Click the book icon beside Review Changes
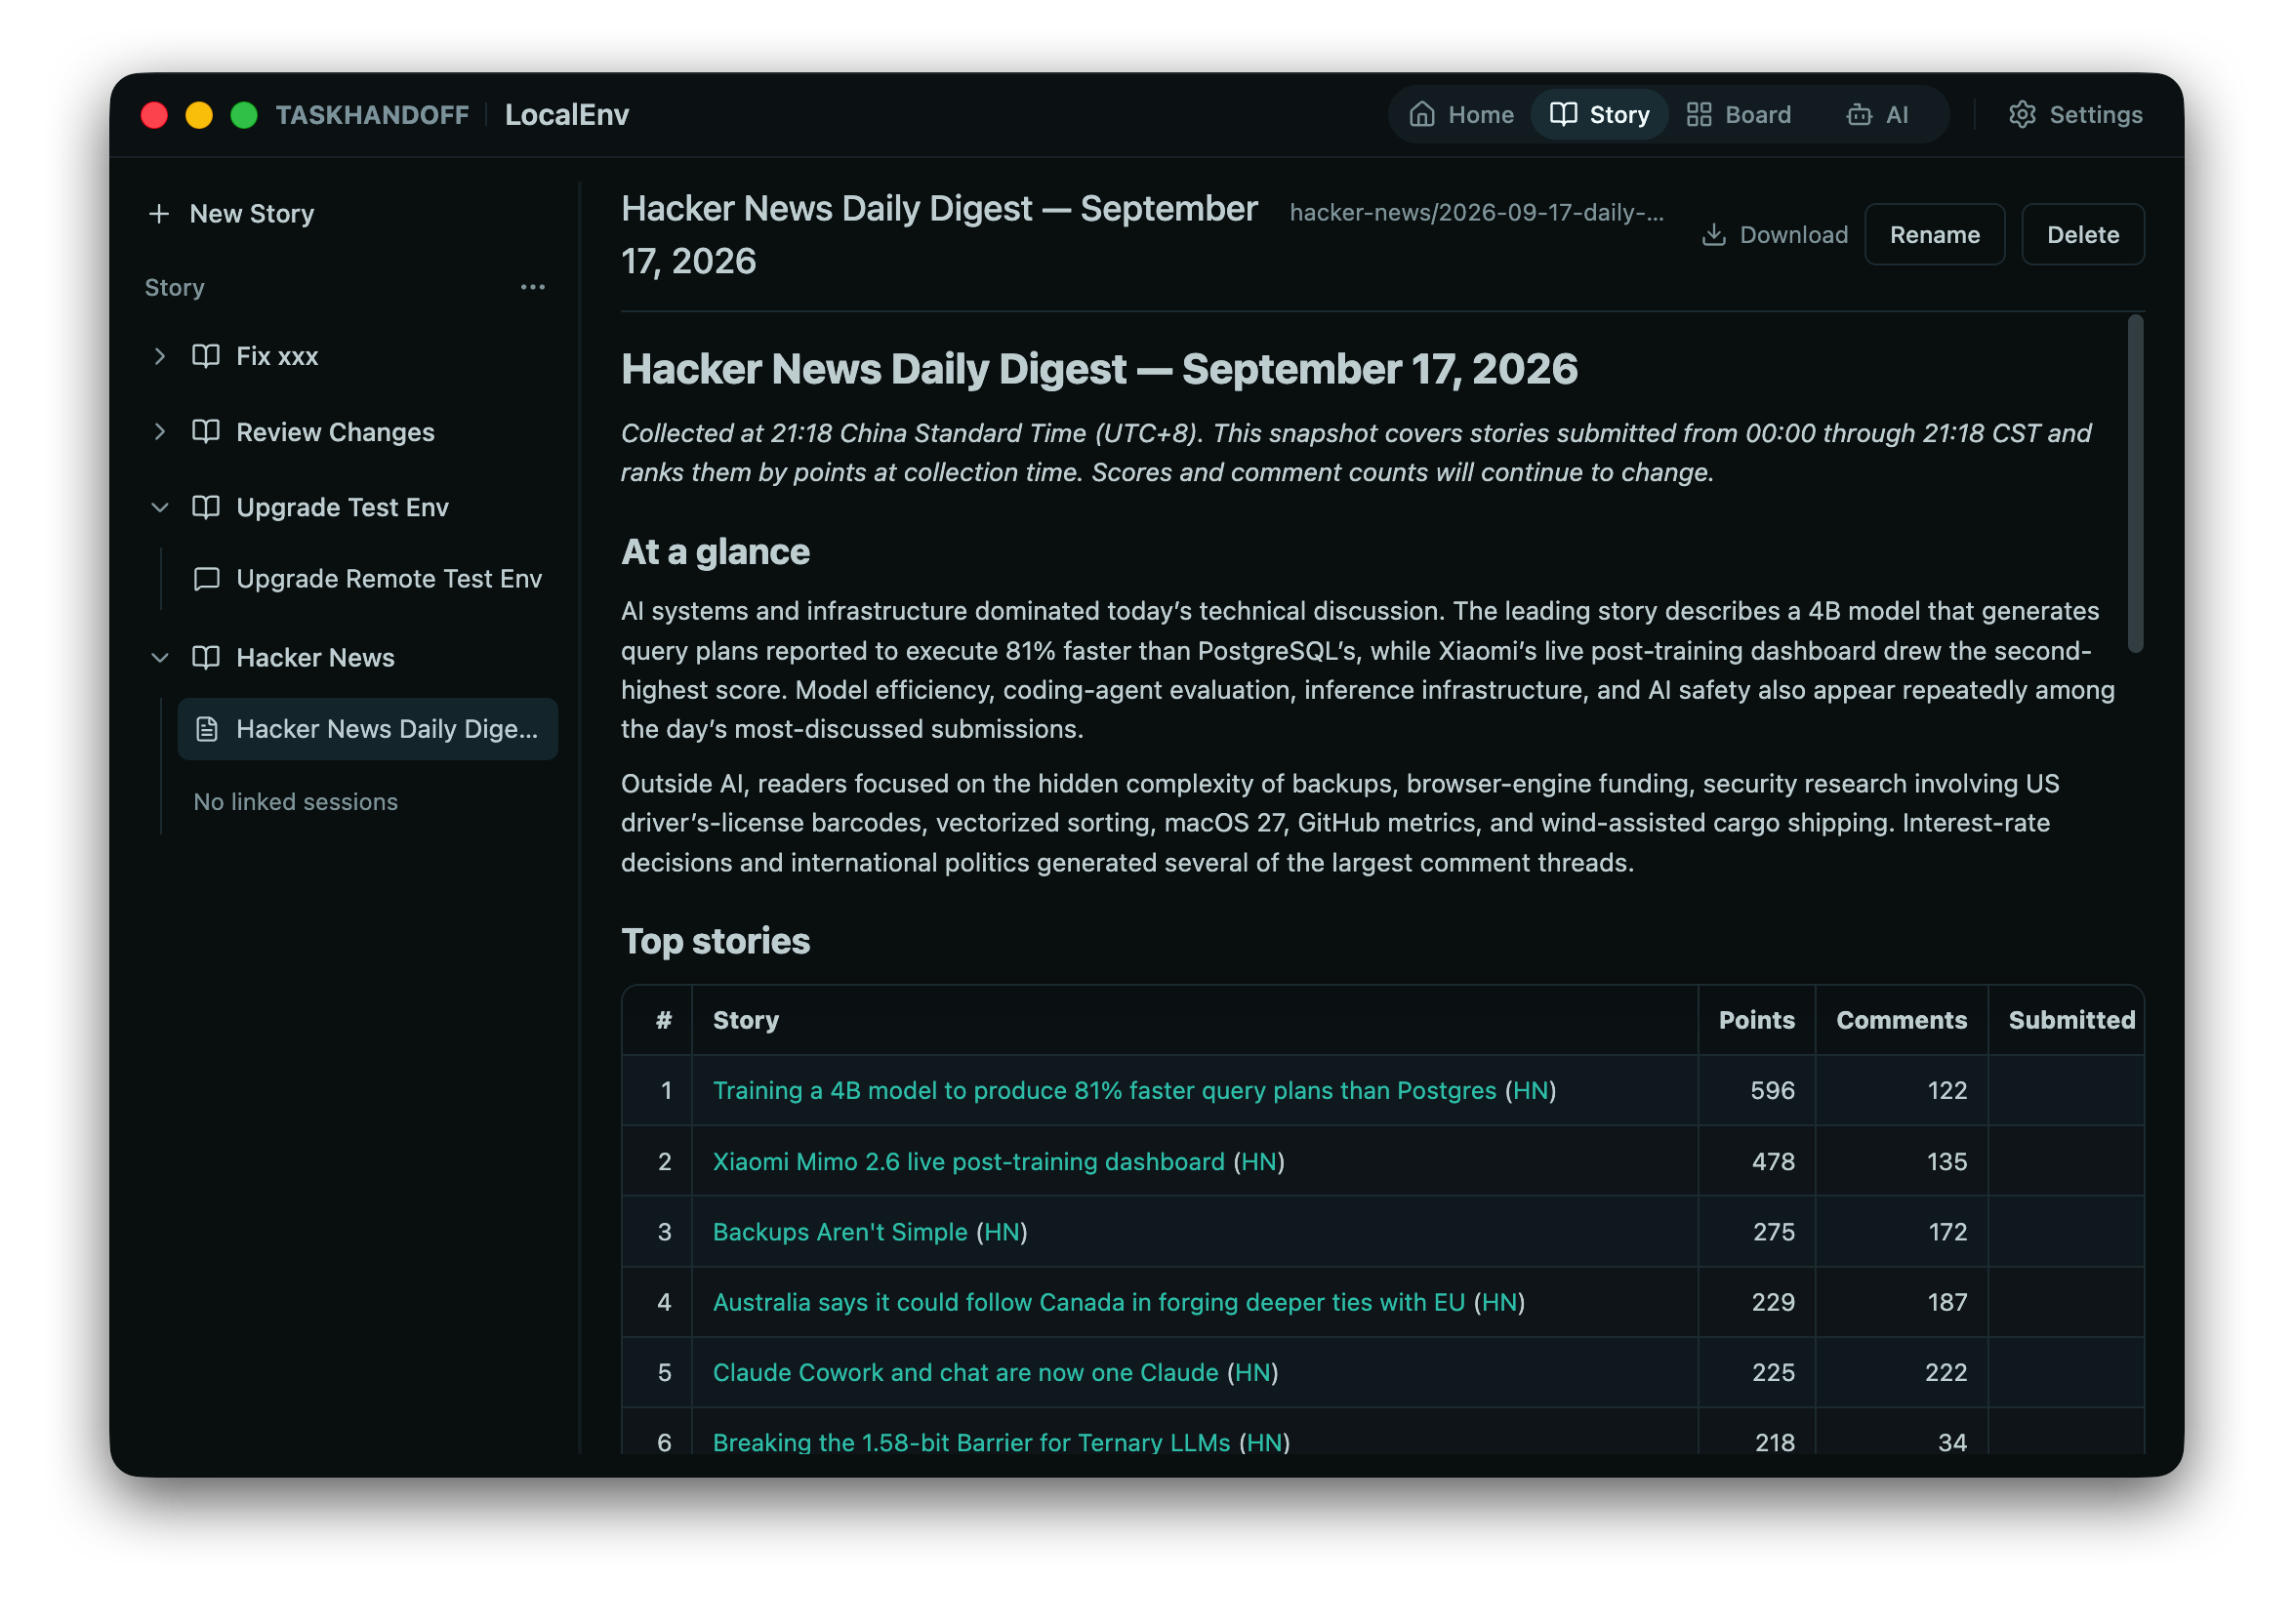This screenshot has height=1624, width=2294. (206, 432)
